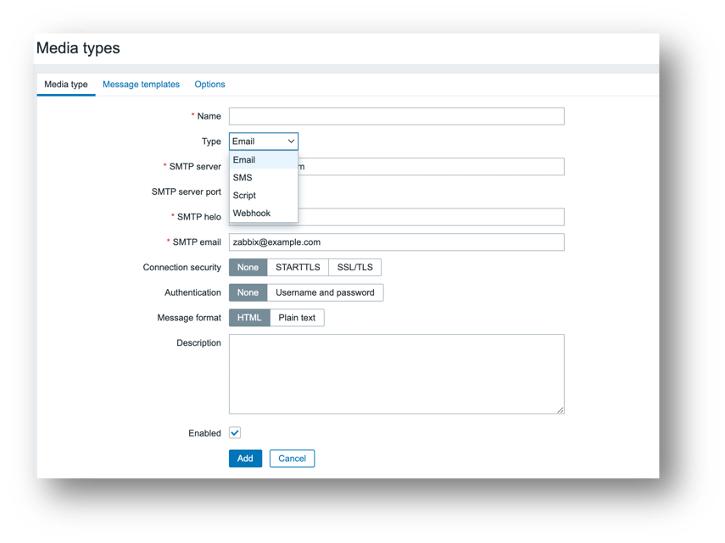725x543 pixels.
Task: Set Connection security to SSL/TLS
Action: (354, 268)
